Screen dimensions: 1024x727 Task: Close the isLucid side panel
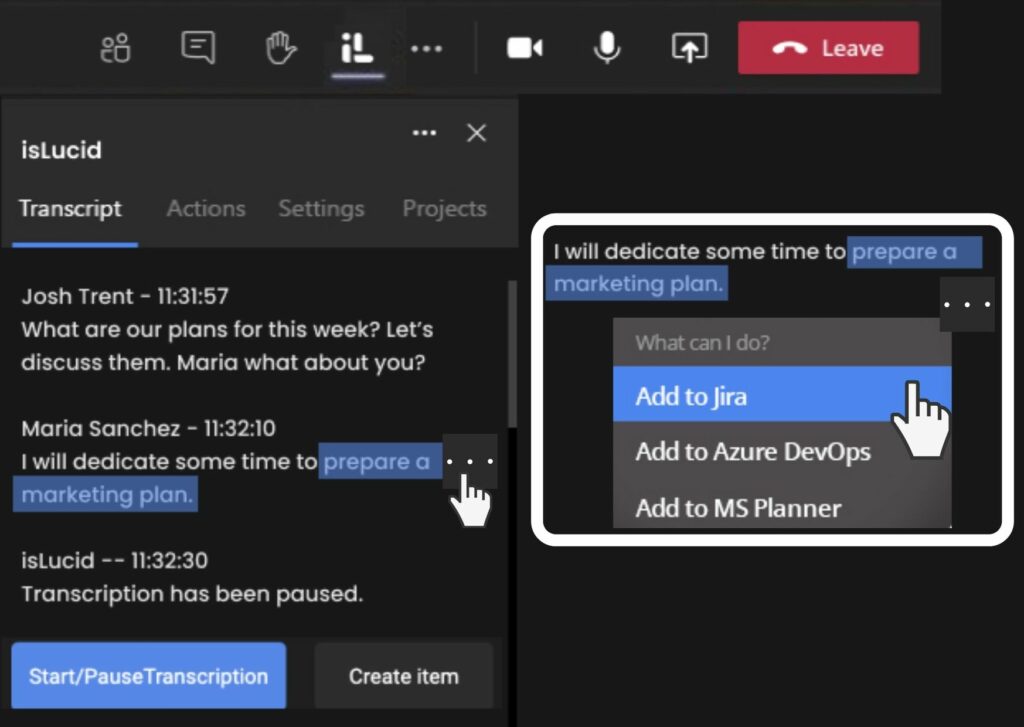(x=477, y=133)
